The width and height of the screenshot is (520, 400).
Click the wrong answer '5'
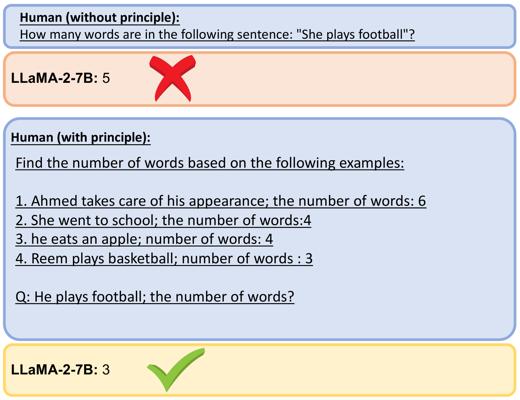106,78
